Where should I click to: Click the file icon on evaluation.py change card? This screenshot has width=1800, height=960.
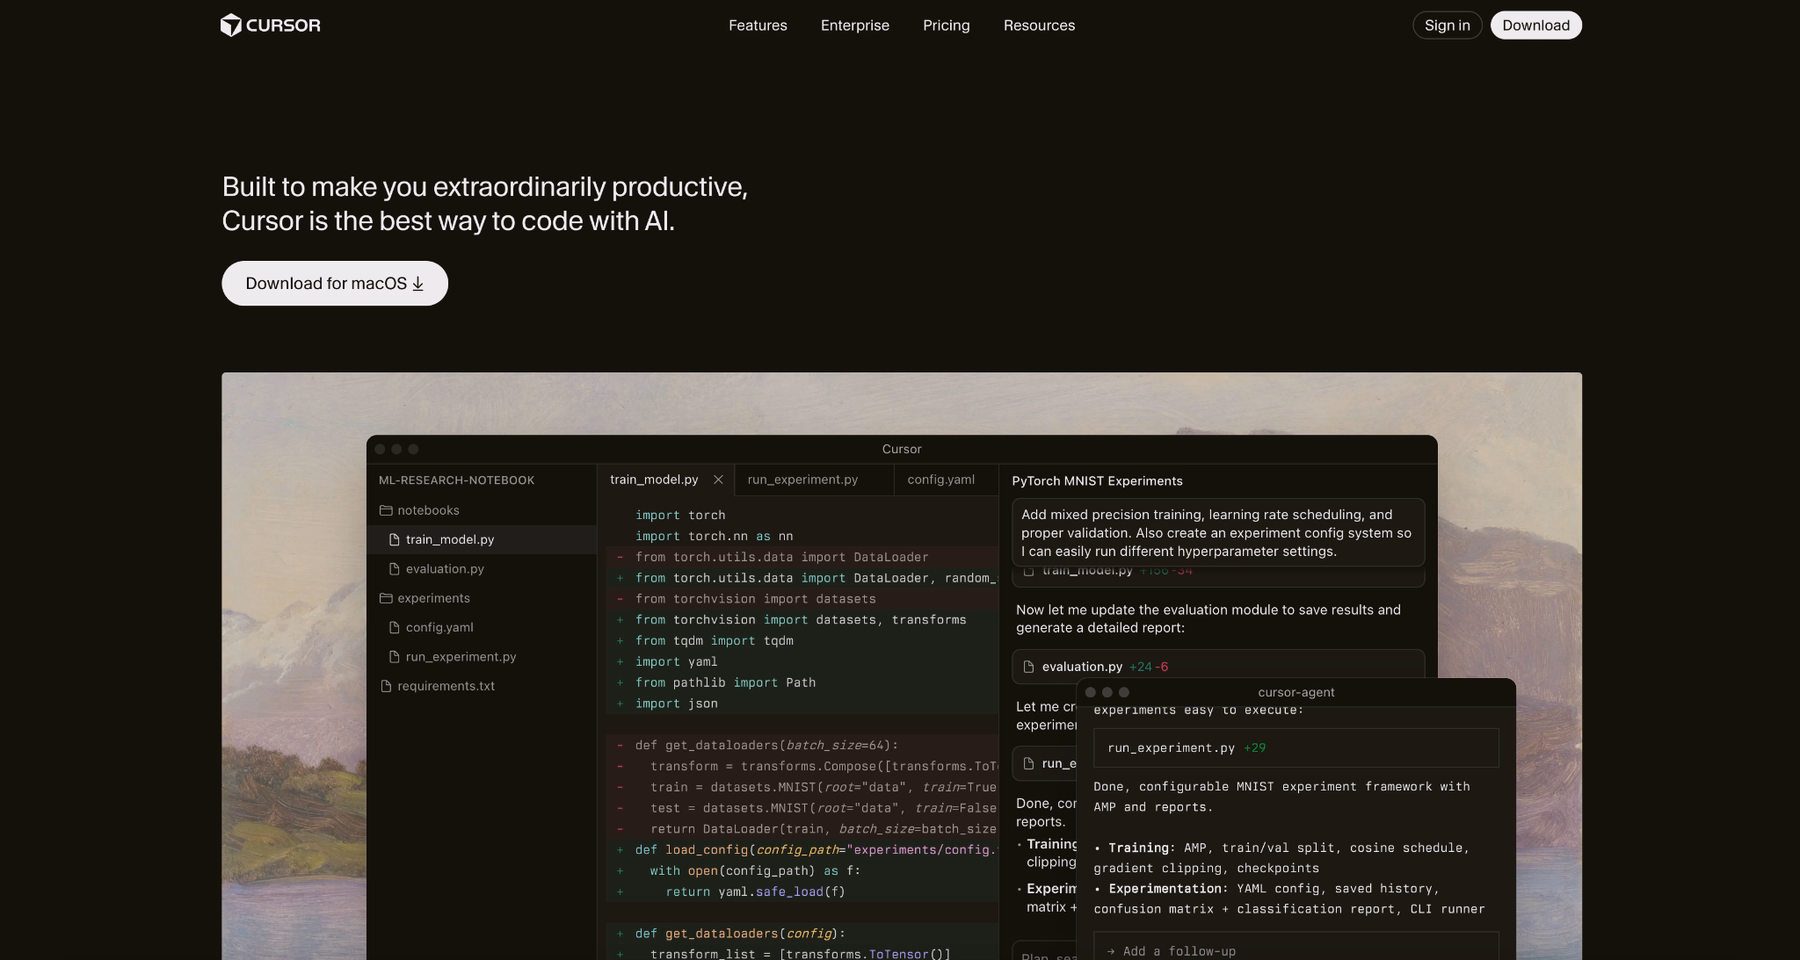coord(1028,667)
